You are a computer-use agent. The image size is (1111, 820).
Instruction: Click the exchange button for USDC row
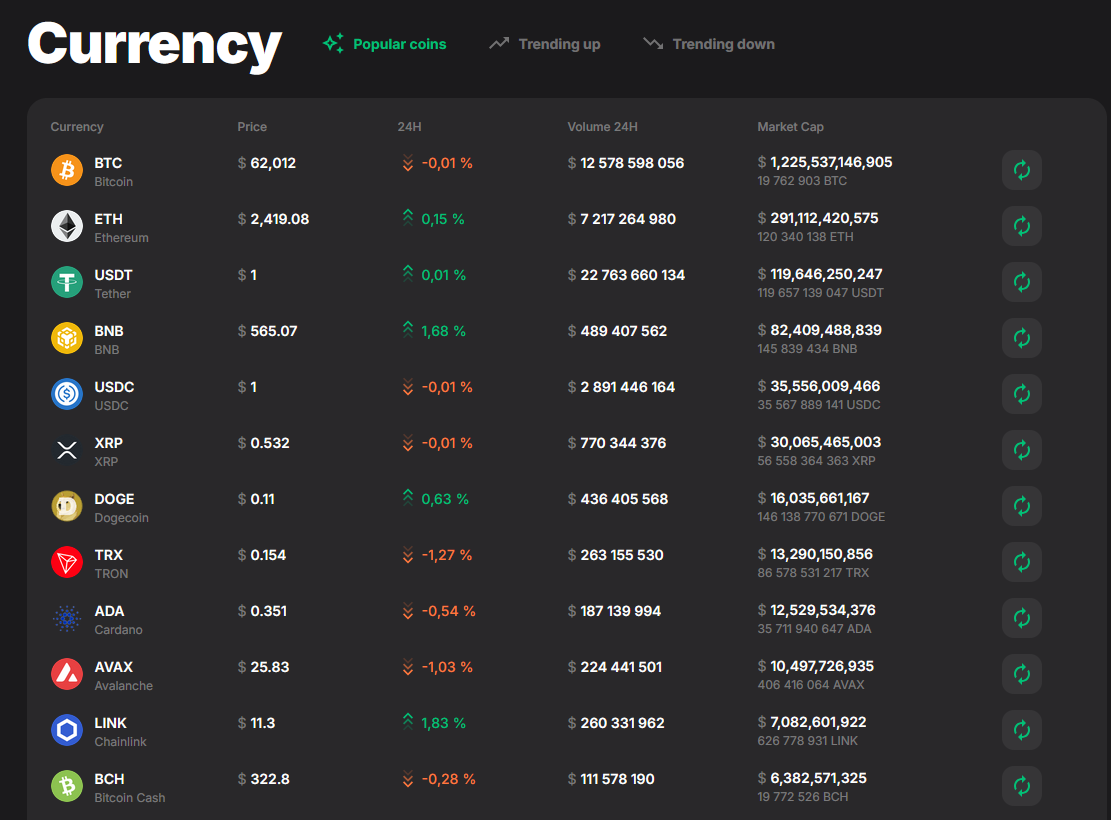point(1022,394)
